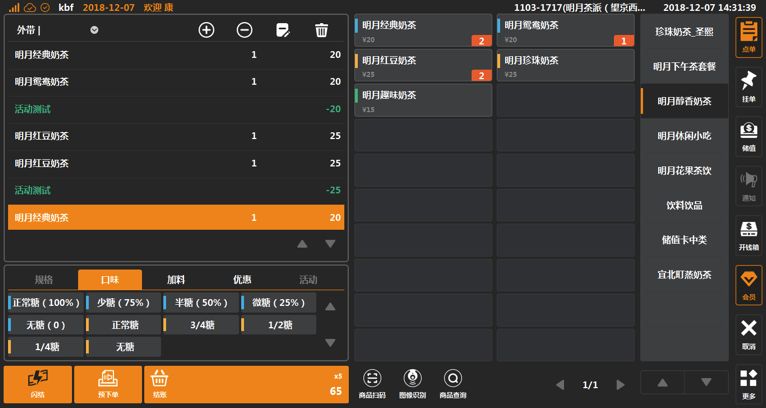766x408 pixels.
Task: Click the 会员 member icon in sidebar
Action: (x=748, y=285)
